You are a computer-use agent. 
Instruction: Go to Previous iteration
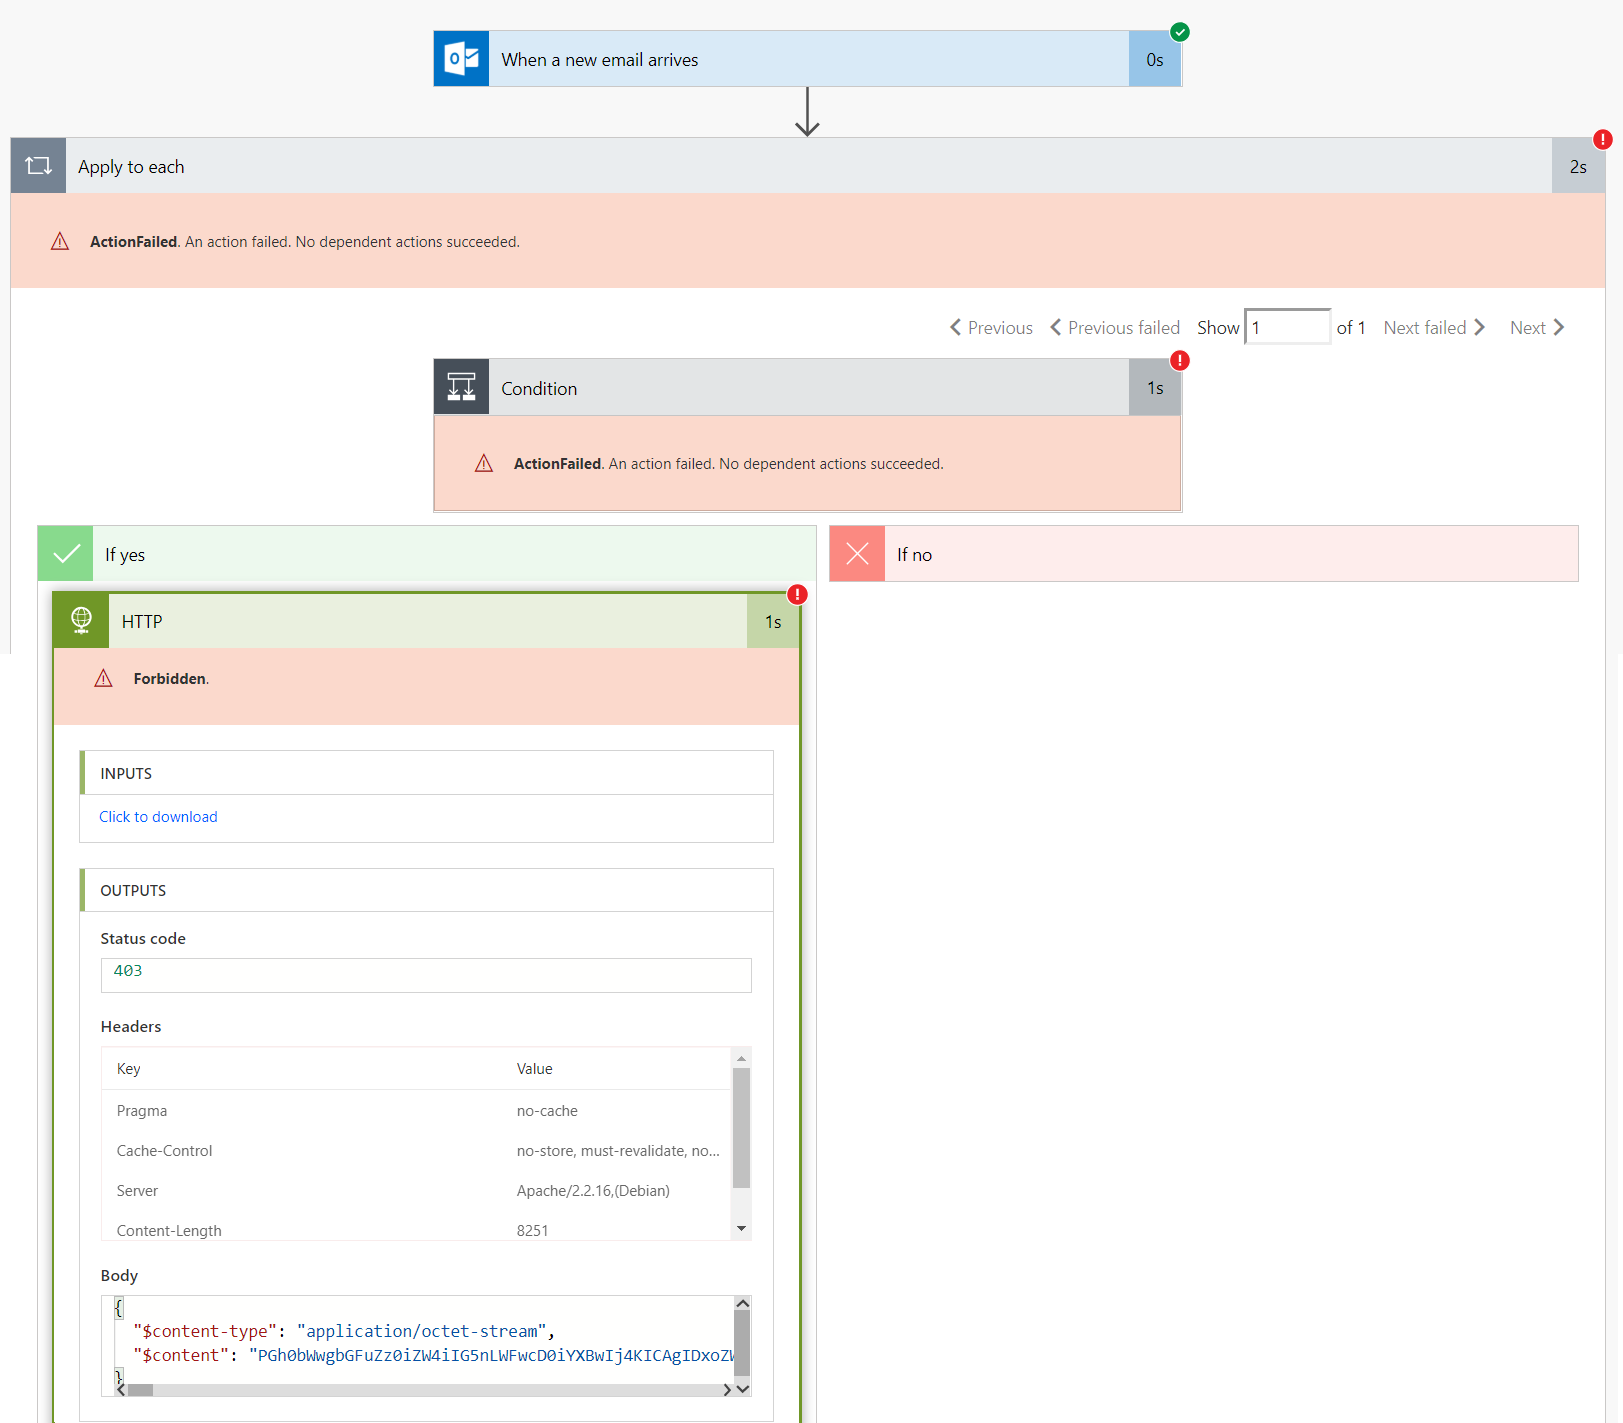(x=991, y=327)
